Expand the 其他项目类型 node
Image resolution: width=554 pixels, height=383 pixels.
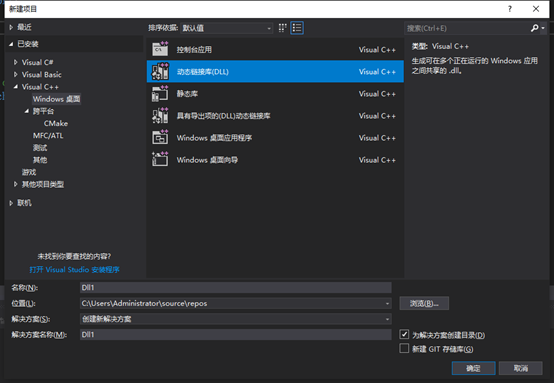[x=16, y=184]
